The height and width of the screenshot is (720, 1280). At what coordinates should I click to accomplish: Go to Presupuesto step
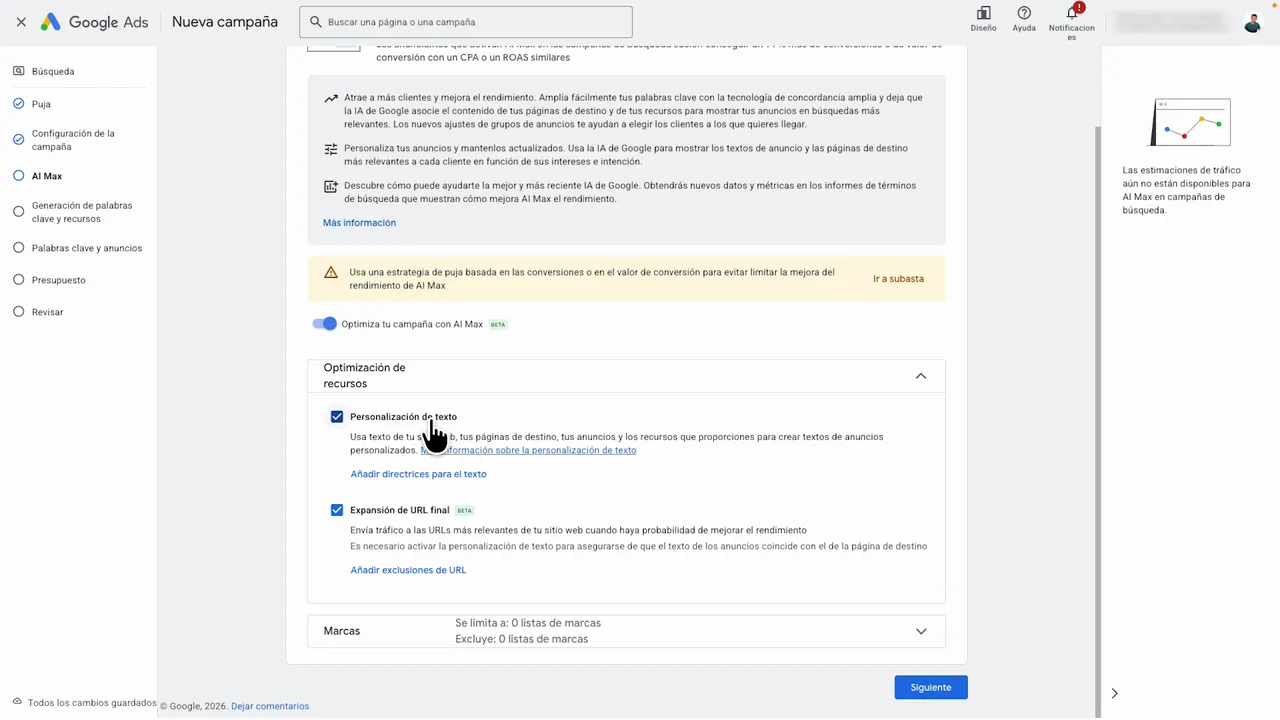pyautogui.click(x=58, y=280)
